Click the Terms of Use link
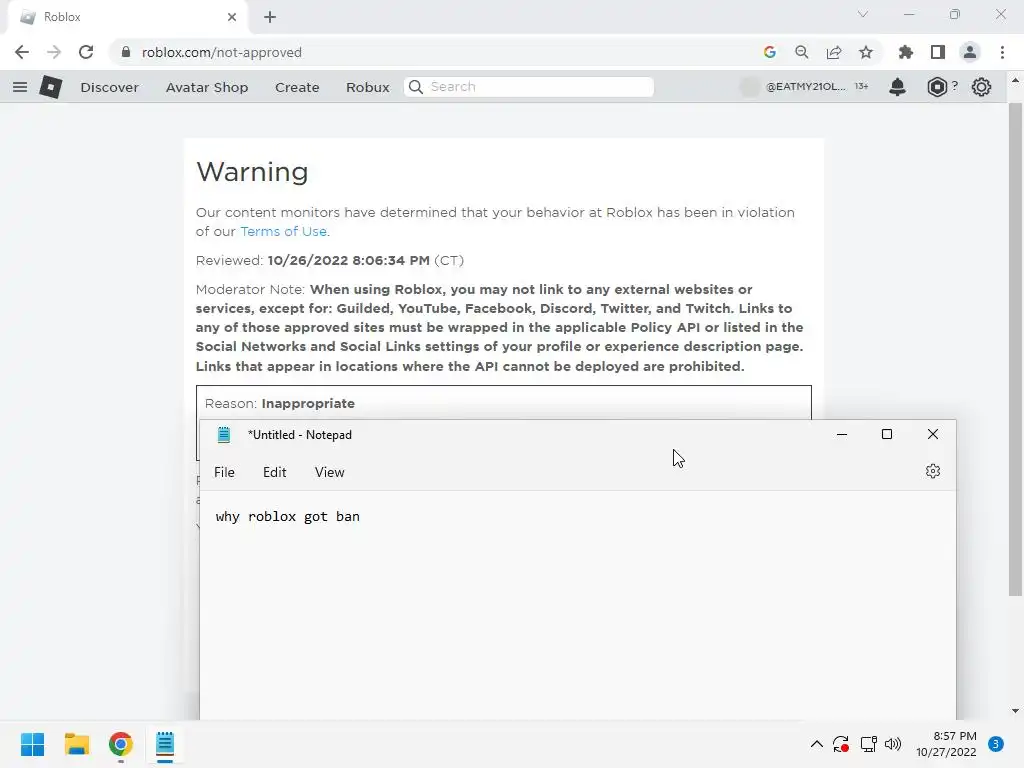Viewport: 1024px width, 768px height. (283, 231)
